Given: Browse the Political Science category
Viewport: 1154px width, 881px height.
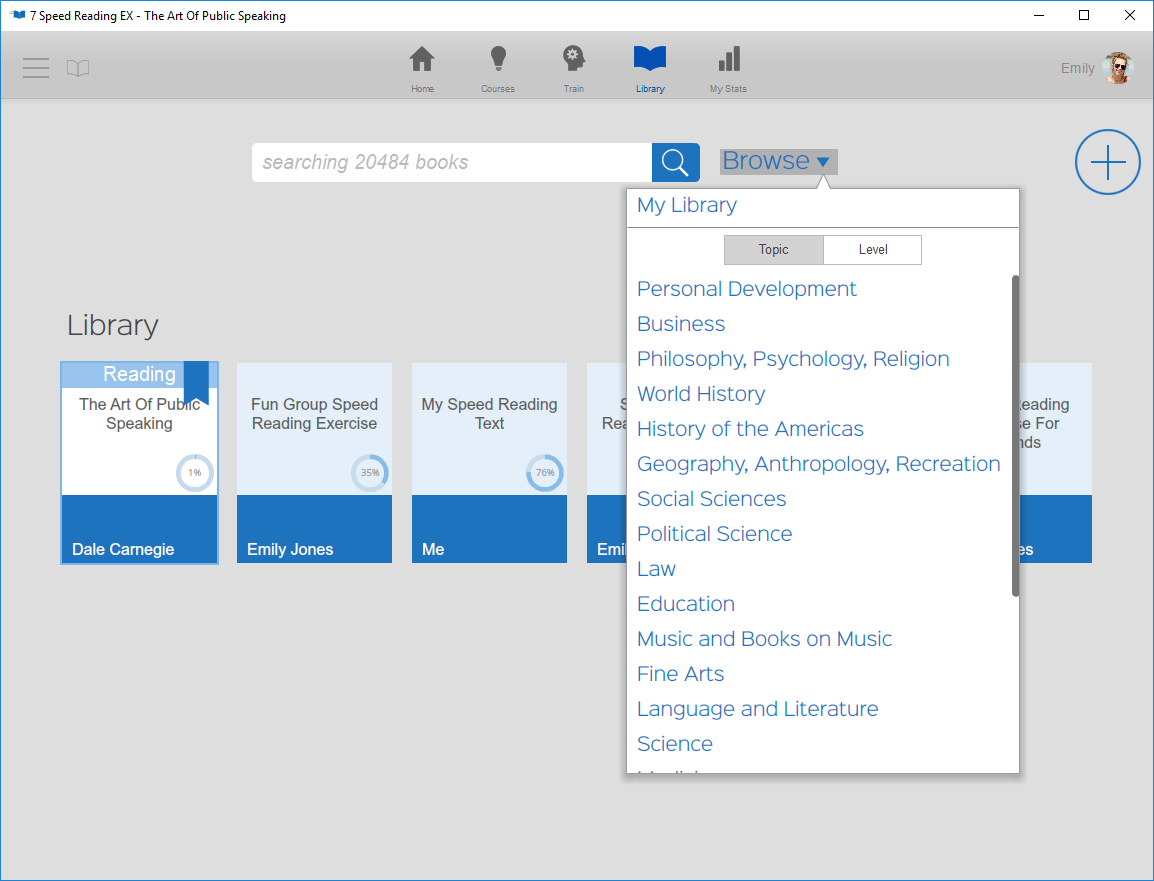Looking at the screenshot, I should (x=714, y=534).
